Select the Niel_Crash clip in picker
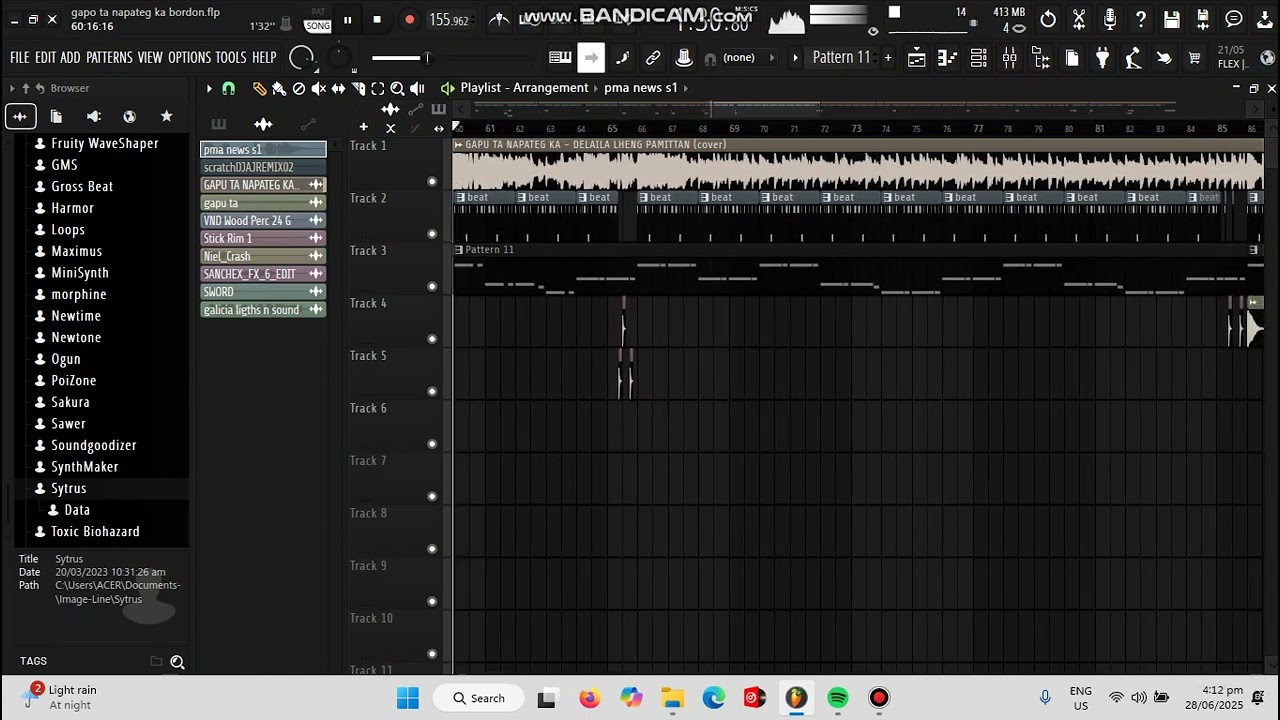Viewport: 1280px width, 720px height. coord(263,256)
